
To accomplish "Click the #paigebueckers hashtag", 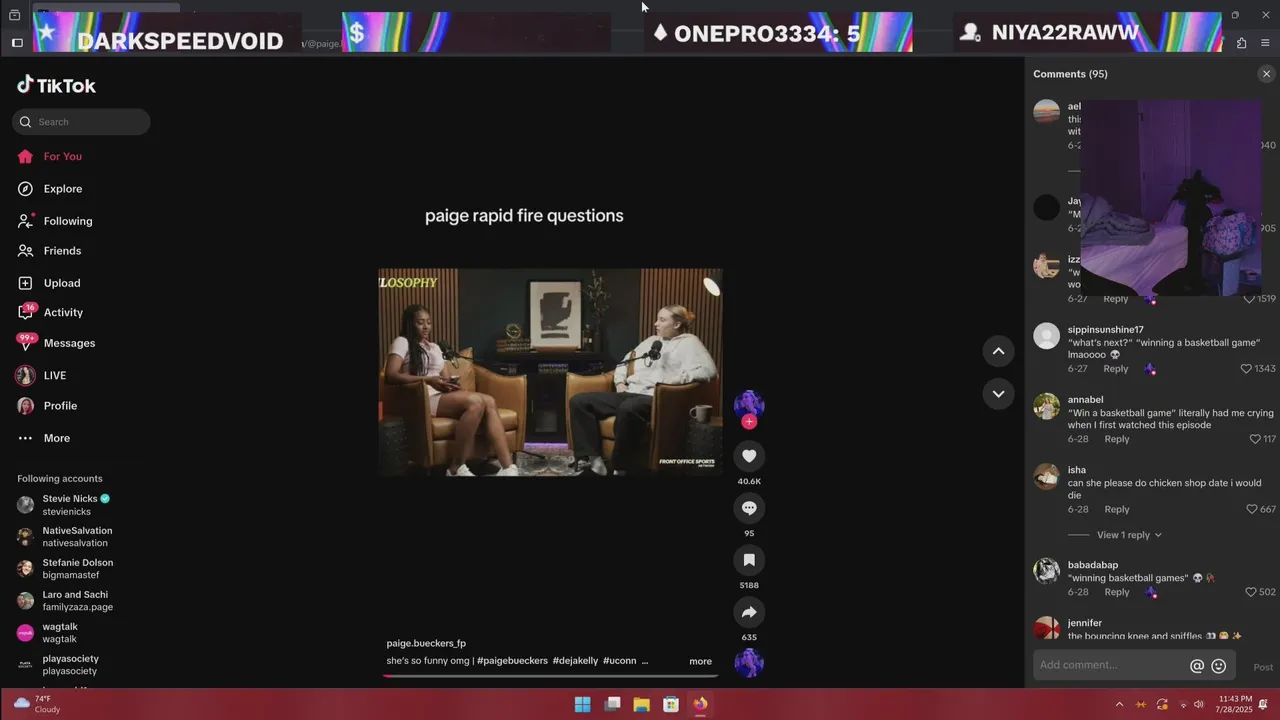I will tap(512, 661).
